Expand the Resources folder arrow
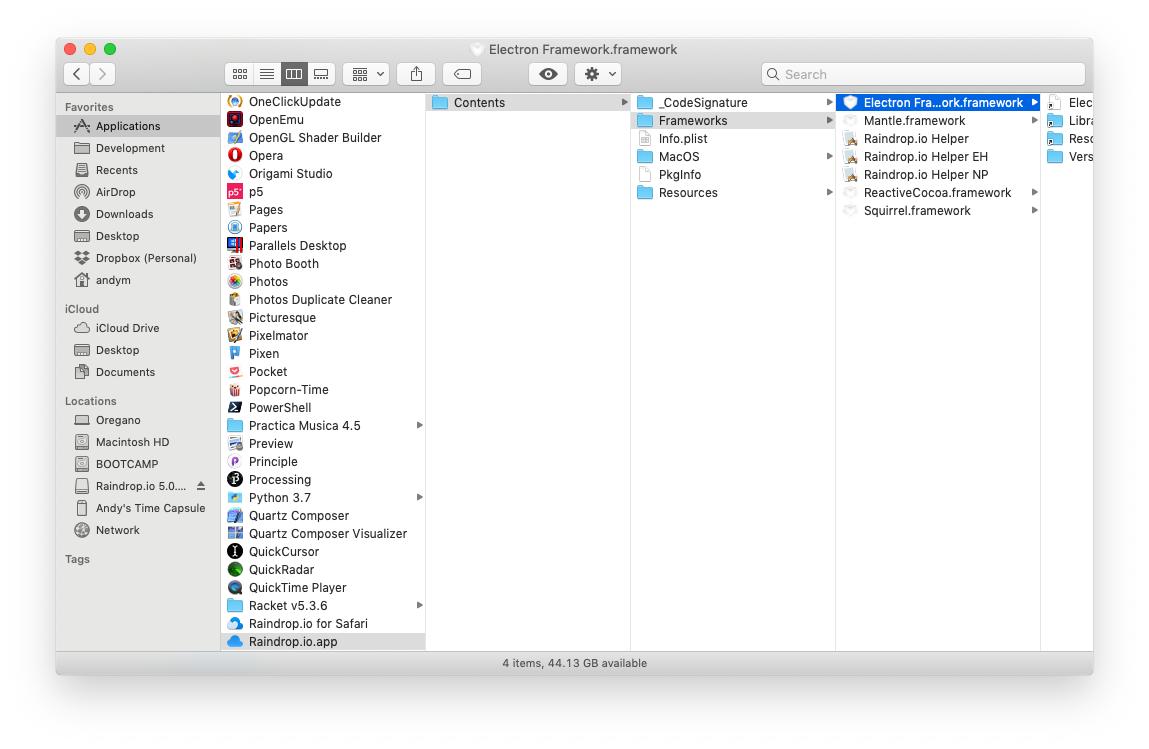 pos(830,192)
